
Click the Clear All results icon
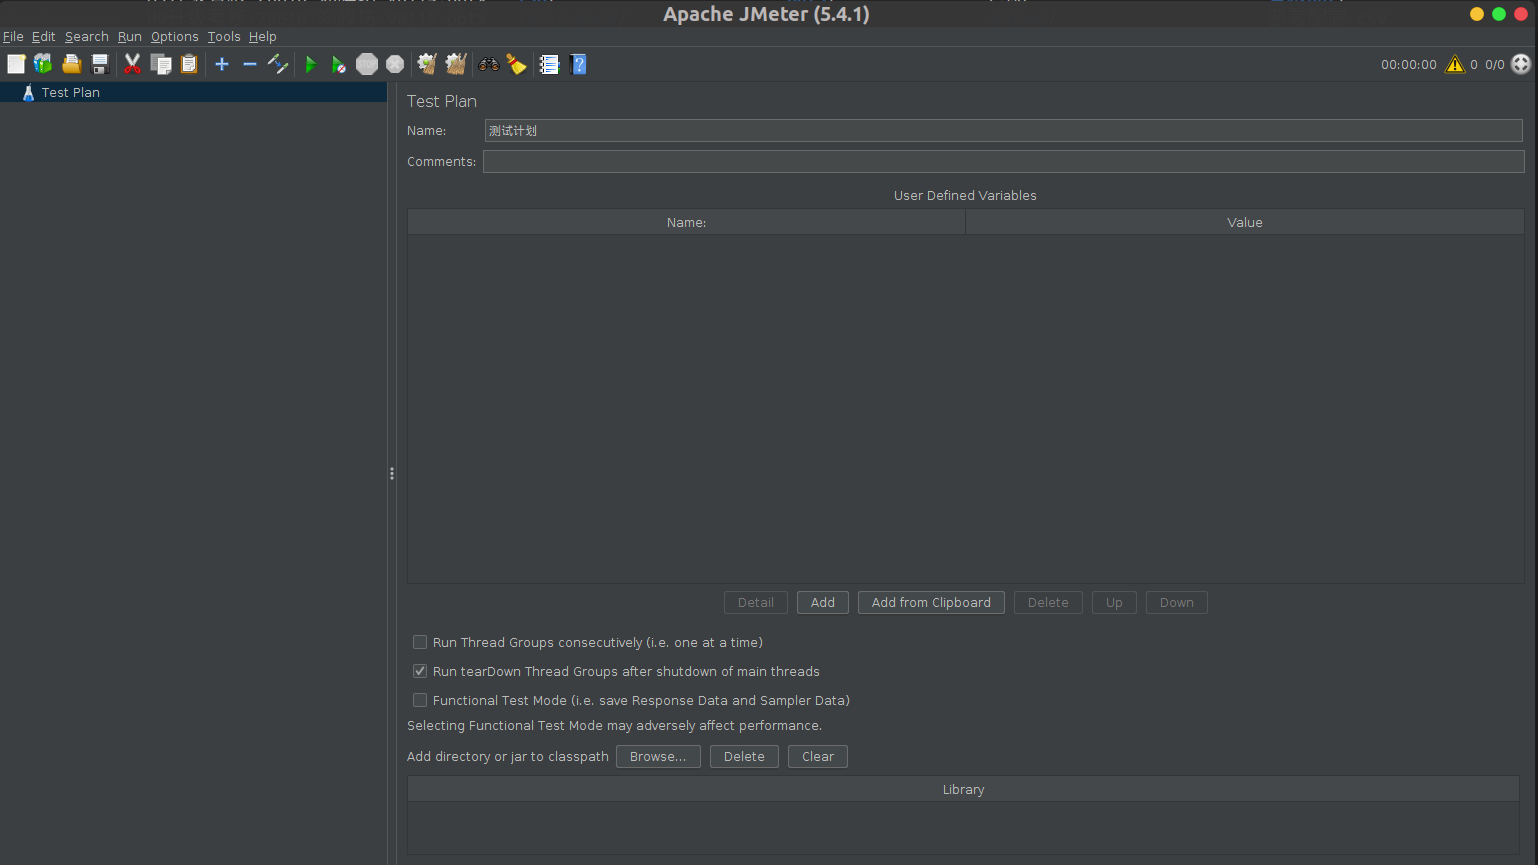[456, 64]
